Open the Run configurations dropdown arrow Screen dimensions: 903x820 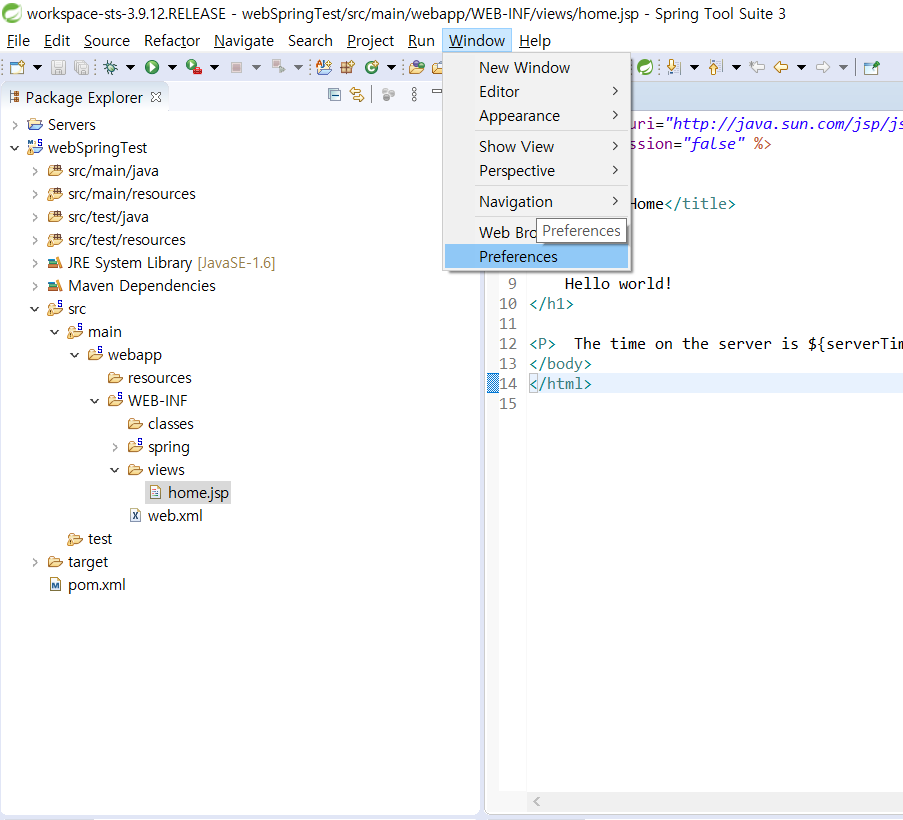(172, 67)
